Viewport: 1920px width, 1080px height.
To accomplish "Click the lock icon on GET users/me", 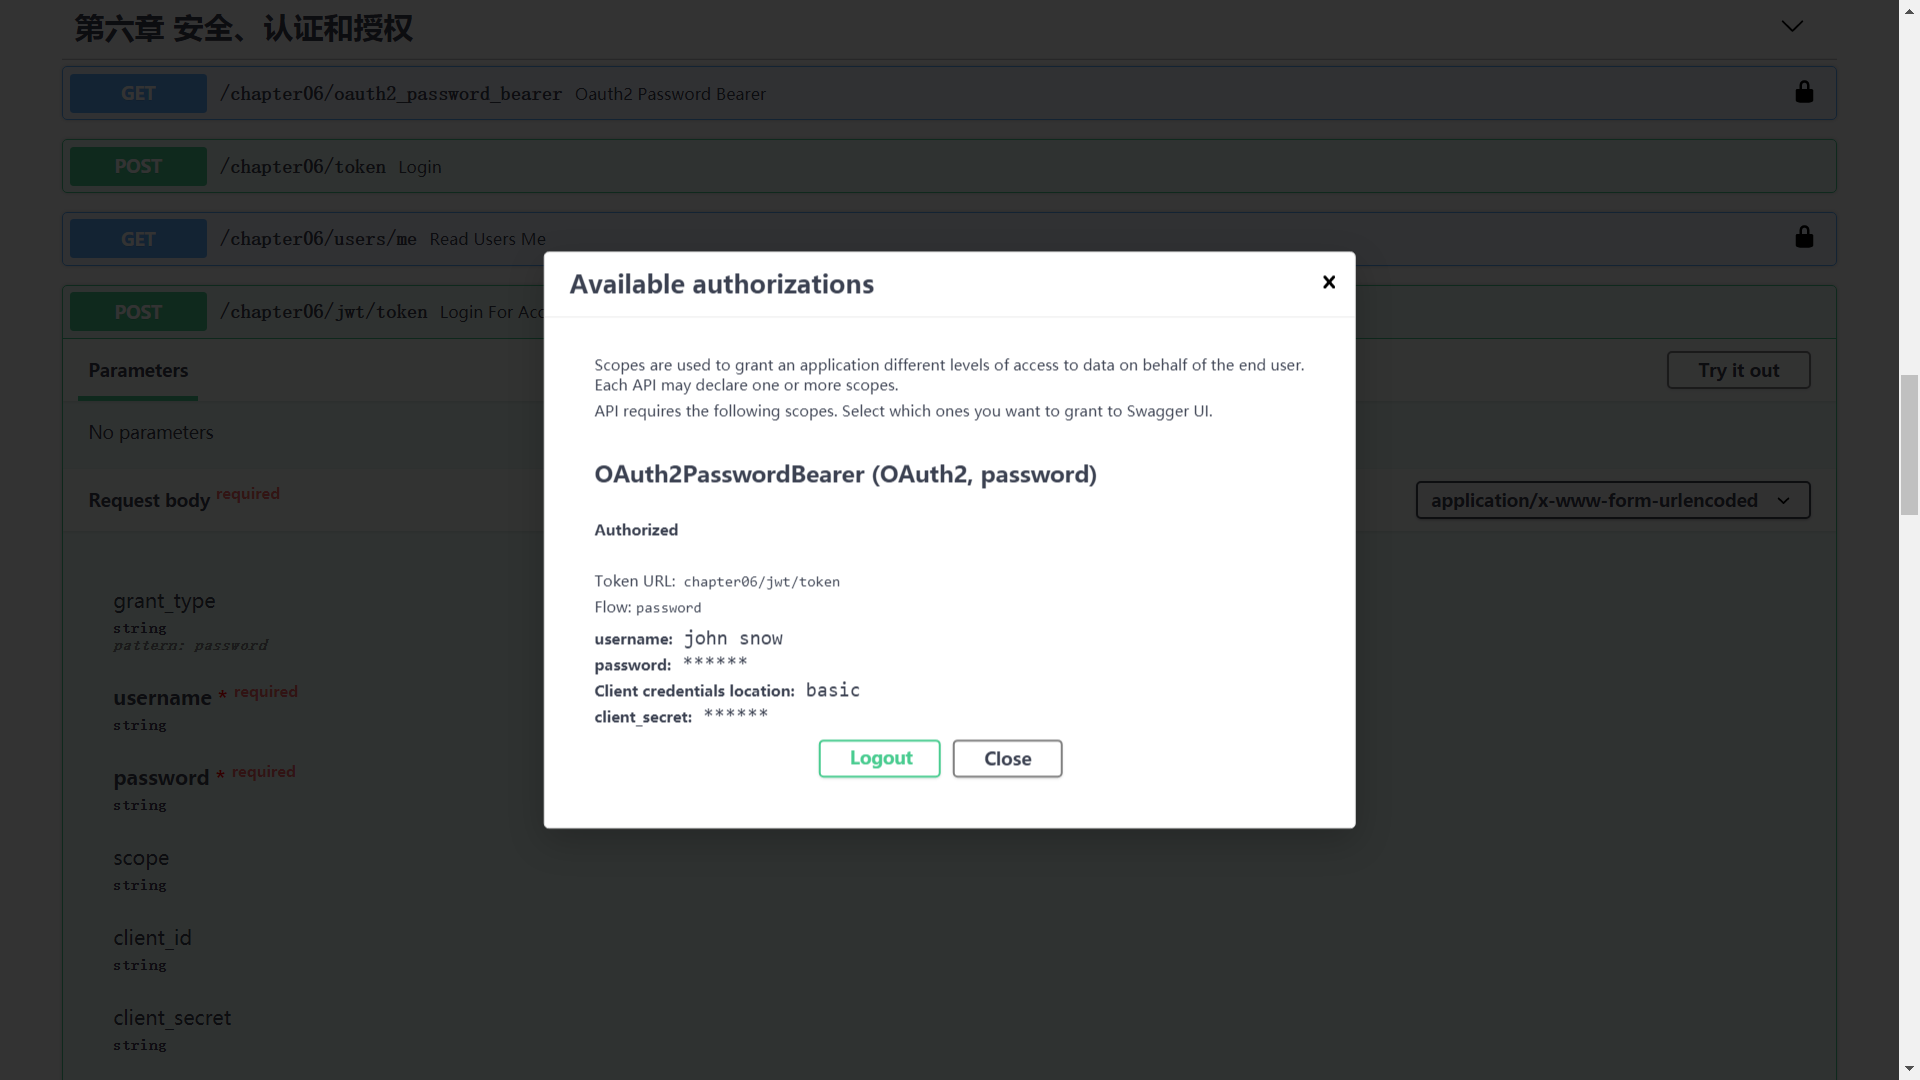I will [x=1804, y=237].
